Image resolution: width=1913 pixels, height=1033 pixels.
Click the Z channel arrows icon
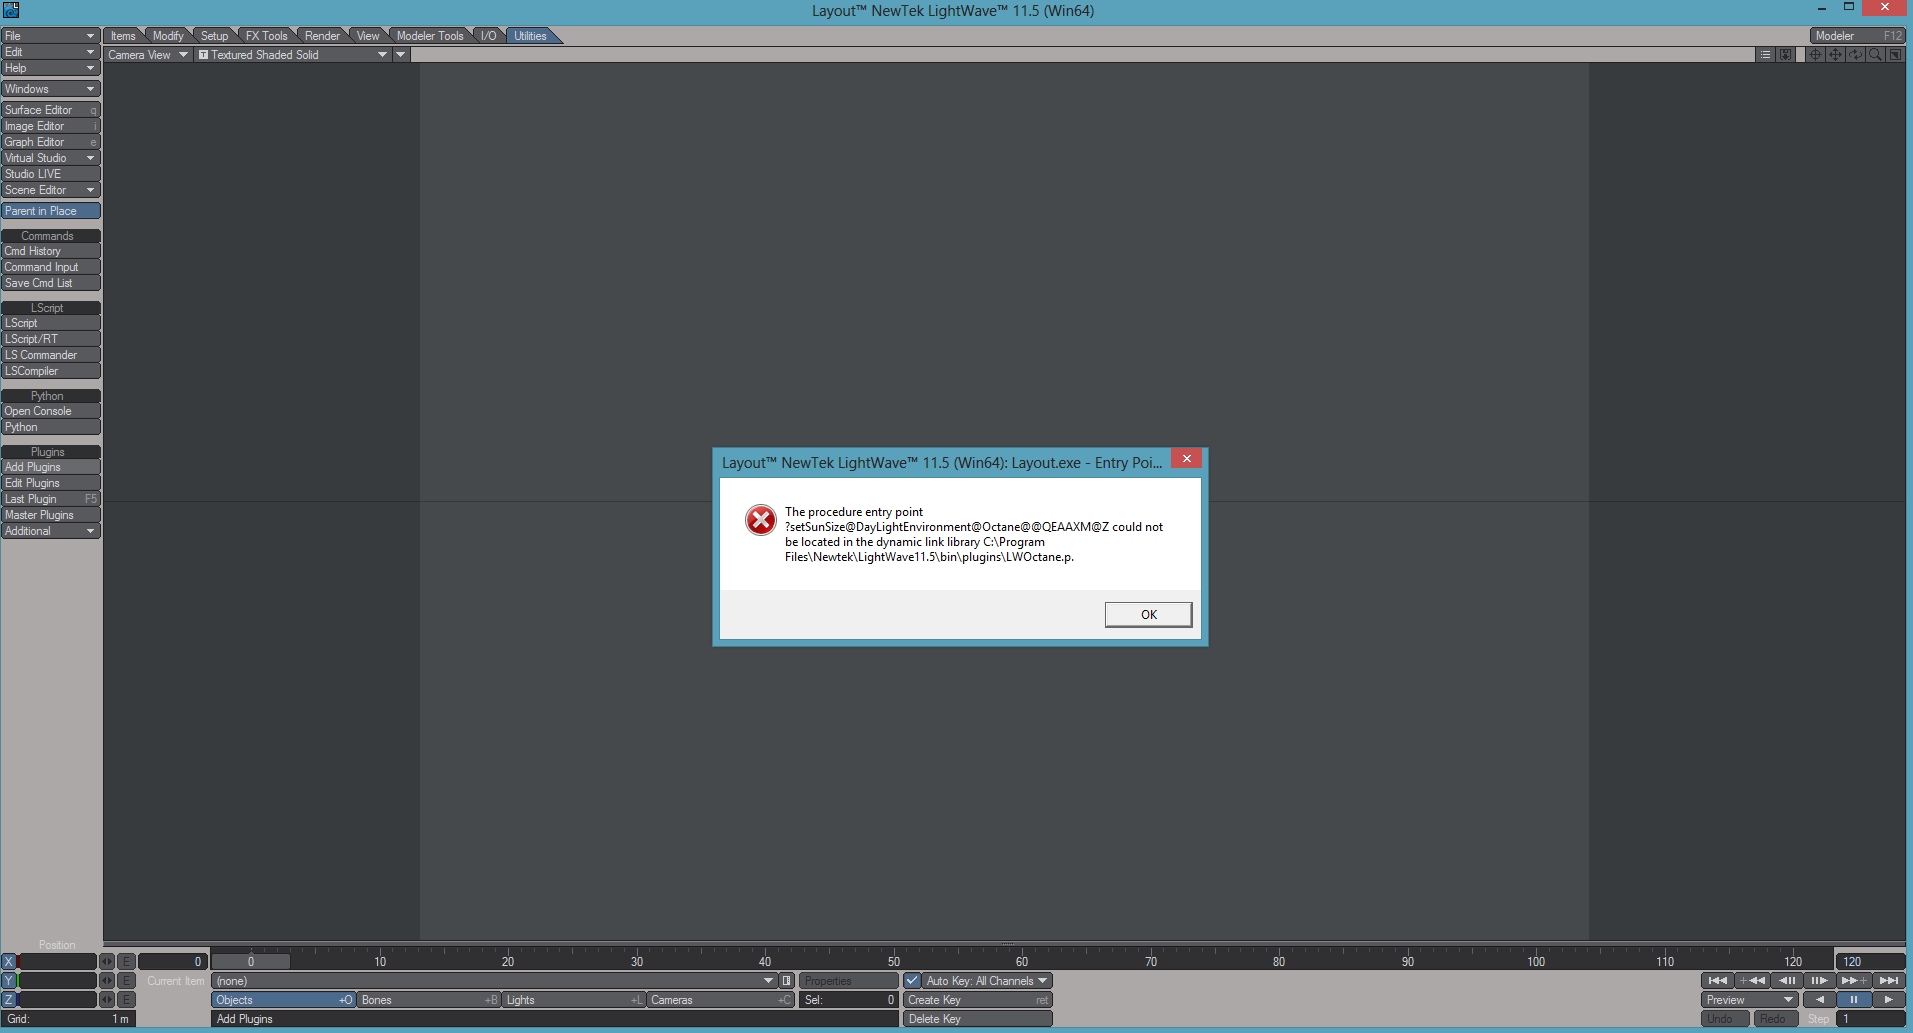coord(107,1000)
